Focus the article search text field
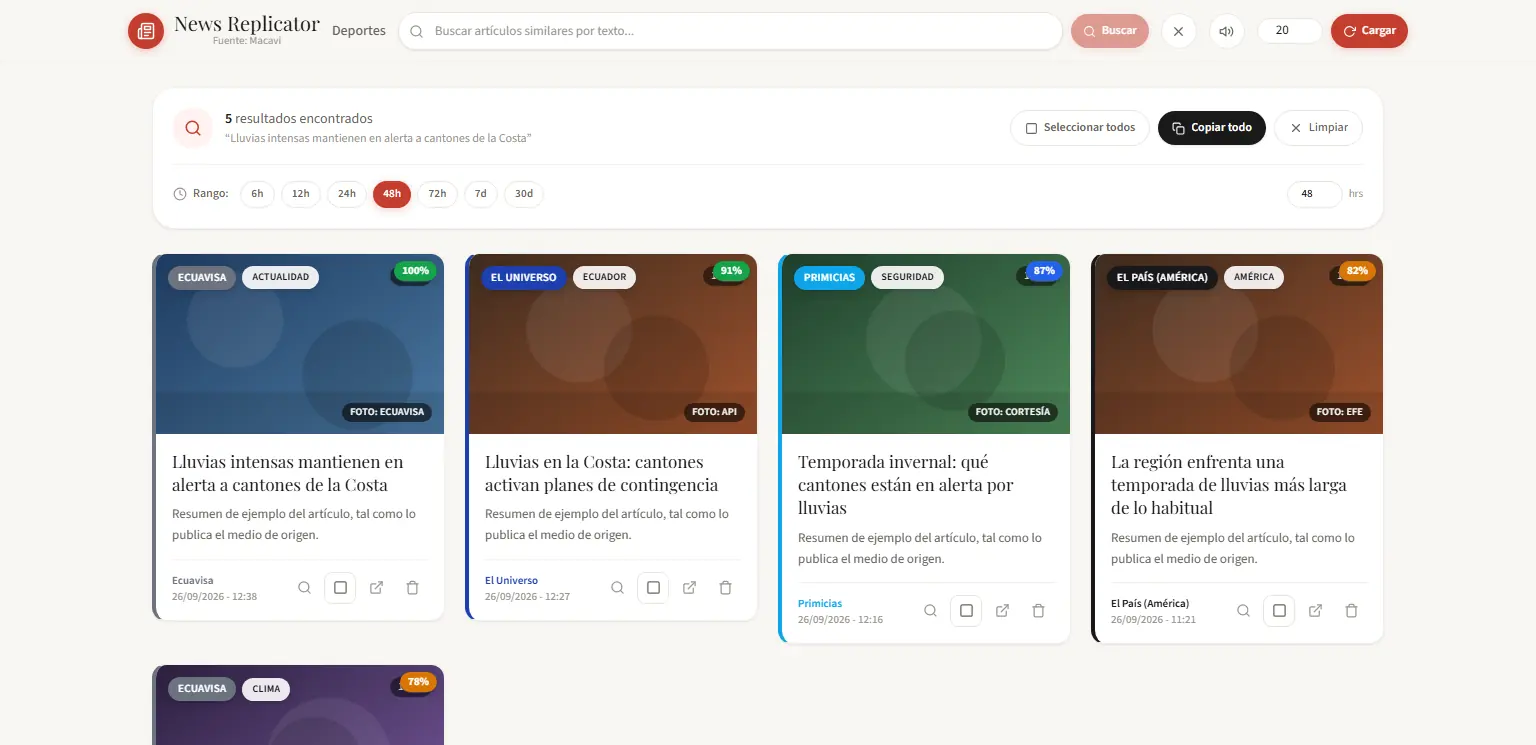 click(x=730, y=31)
